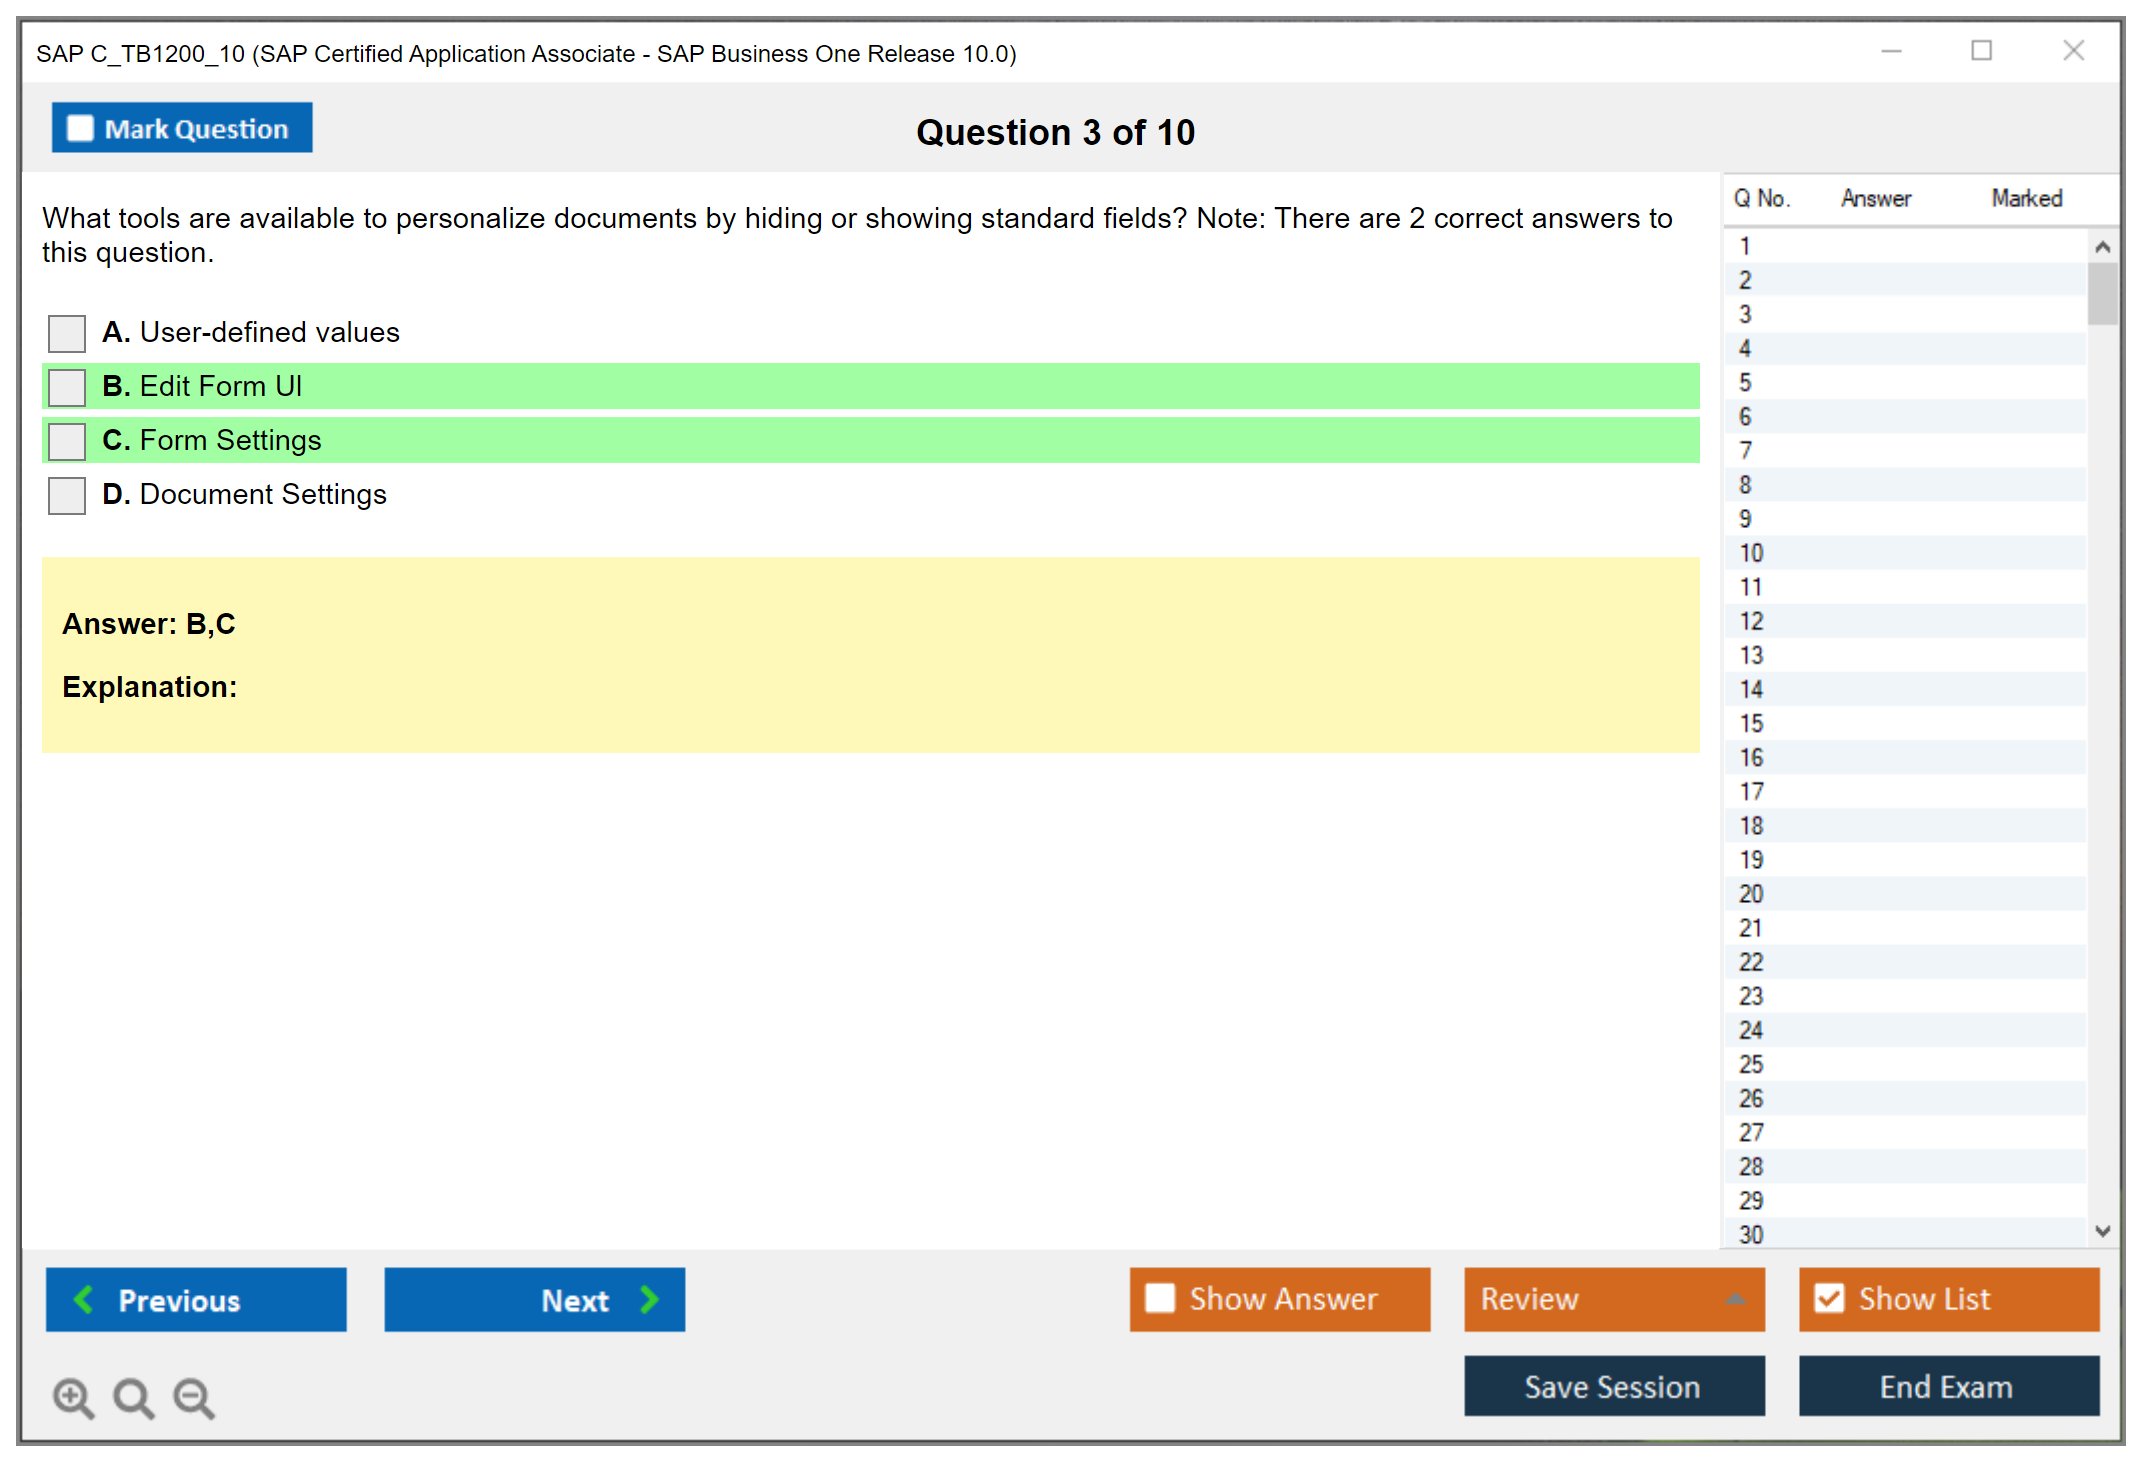Click the Save Session button
Screen dimensions: 2150x1470
pos(1613,1386)
